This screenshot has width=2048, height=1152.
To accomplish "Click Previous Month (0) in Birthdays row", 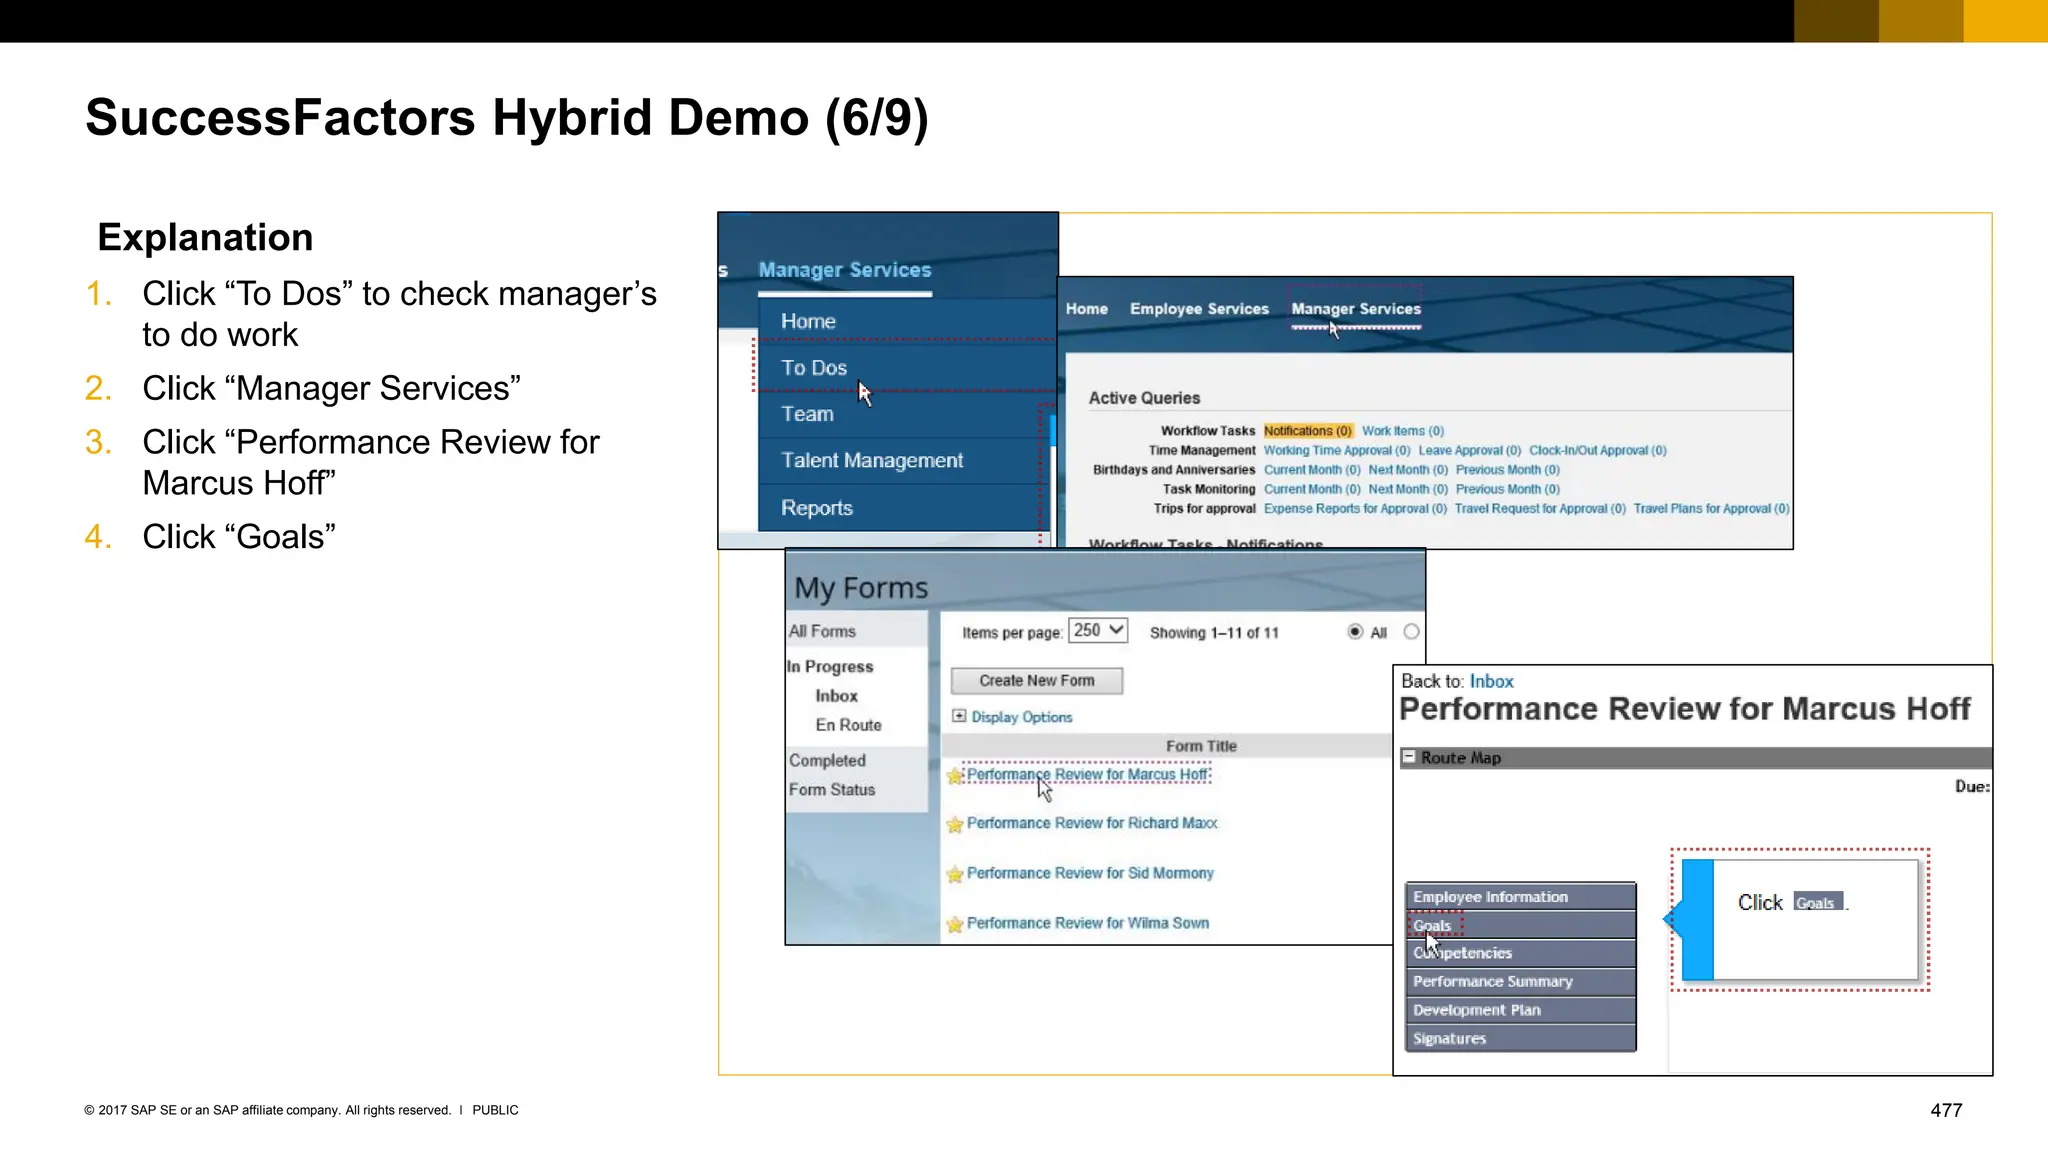I will pos(1507,470).
